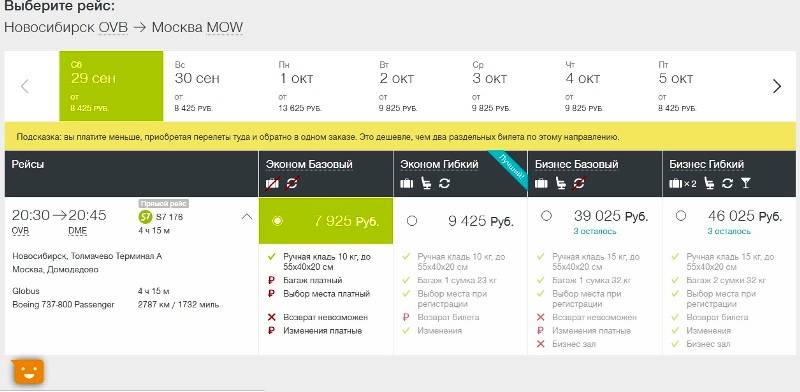800x392 pixels.
Task: Click '3 осталось' under 46 025 руб.
Action: (729, 231)
